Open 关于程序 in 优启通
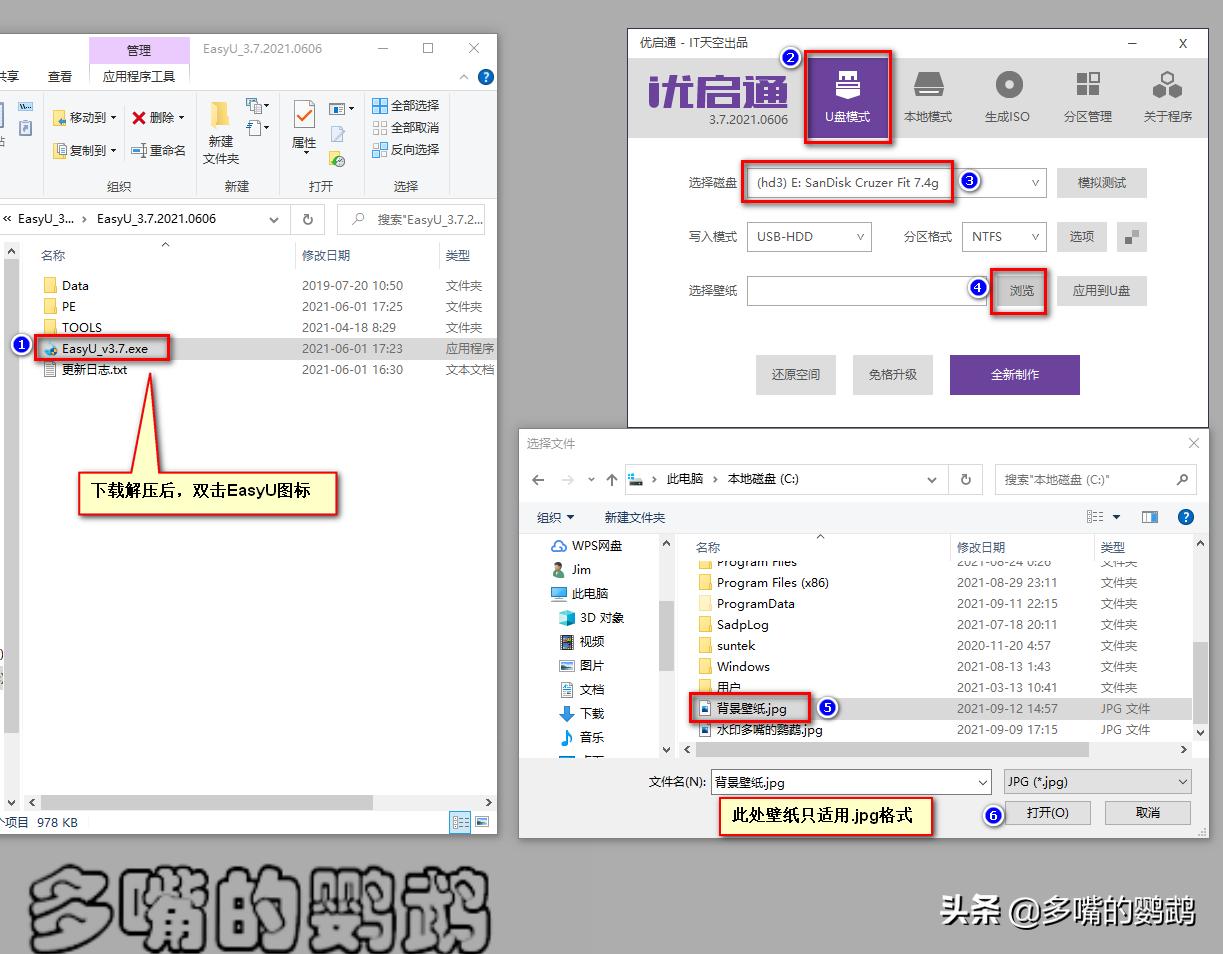The image size is (1223, 954). point(1167,96)
